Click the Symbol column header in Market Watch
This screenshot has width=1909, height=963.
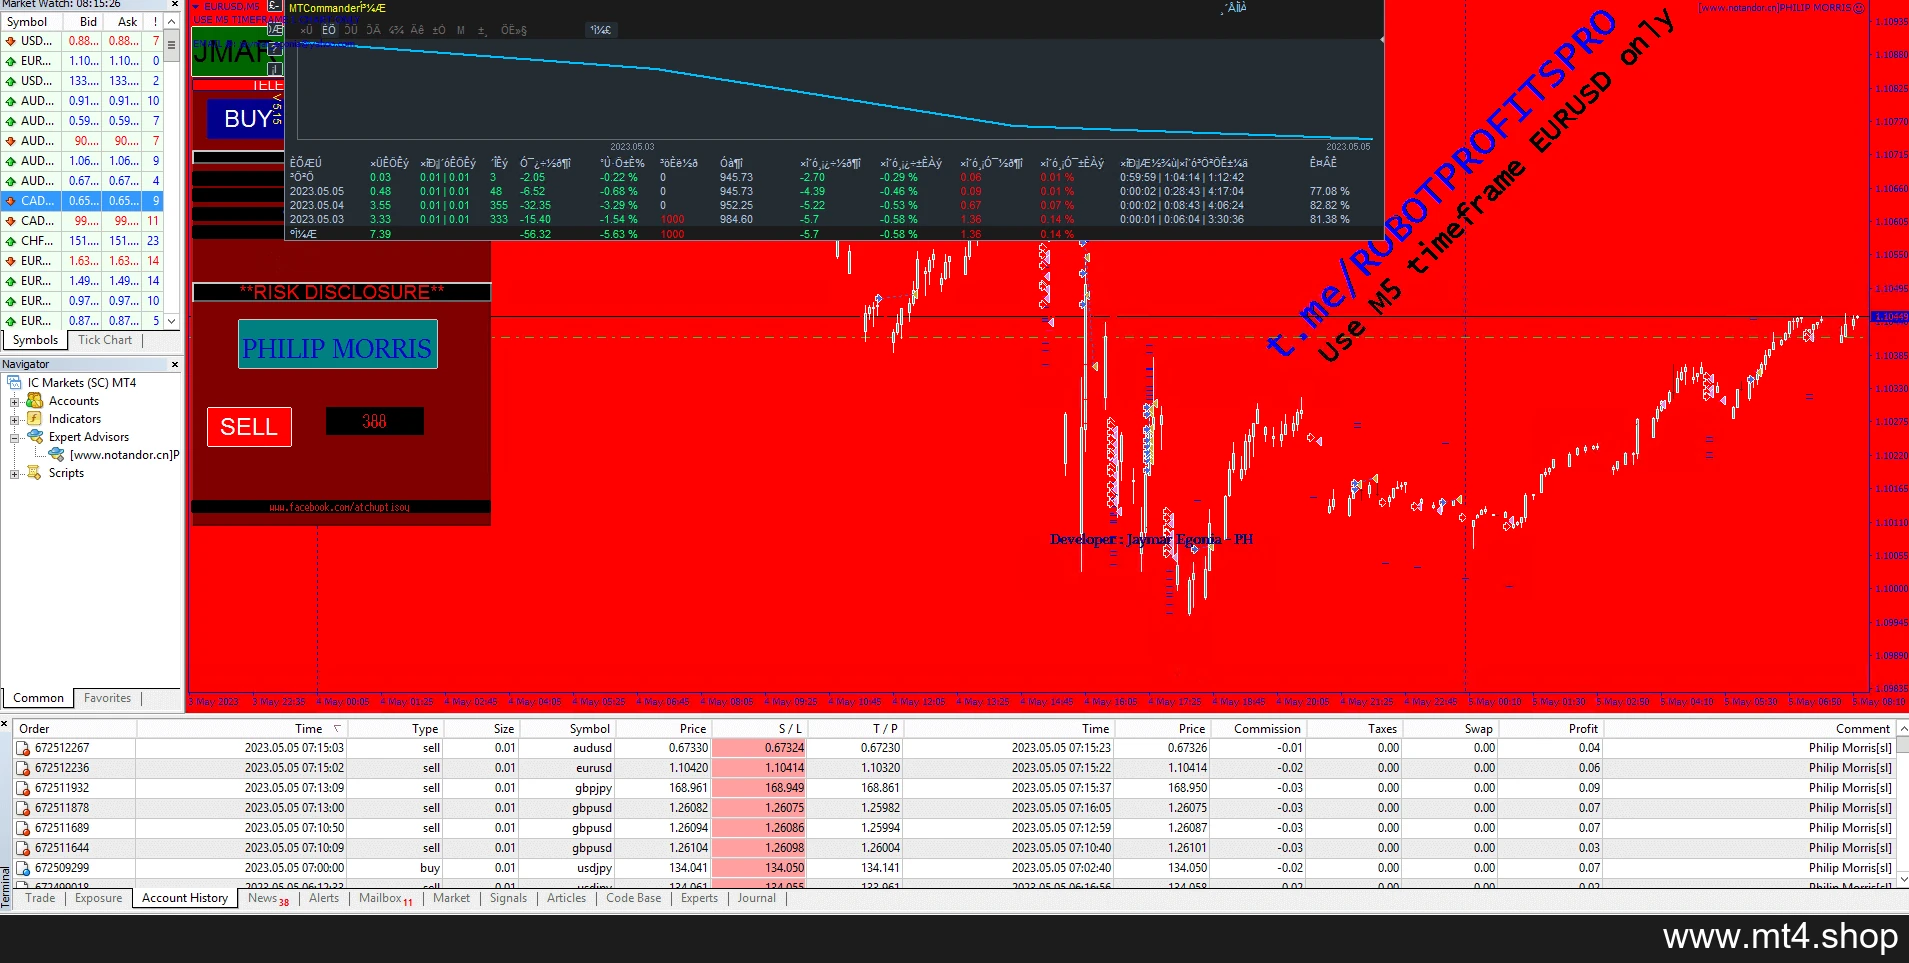tap(32, 22)
